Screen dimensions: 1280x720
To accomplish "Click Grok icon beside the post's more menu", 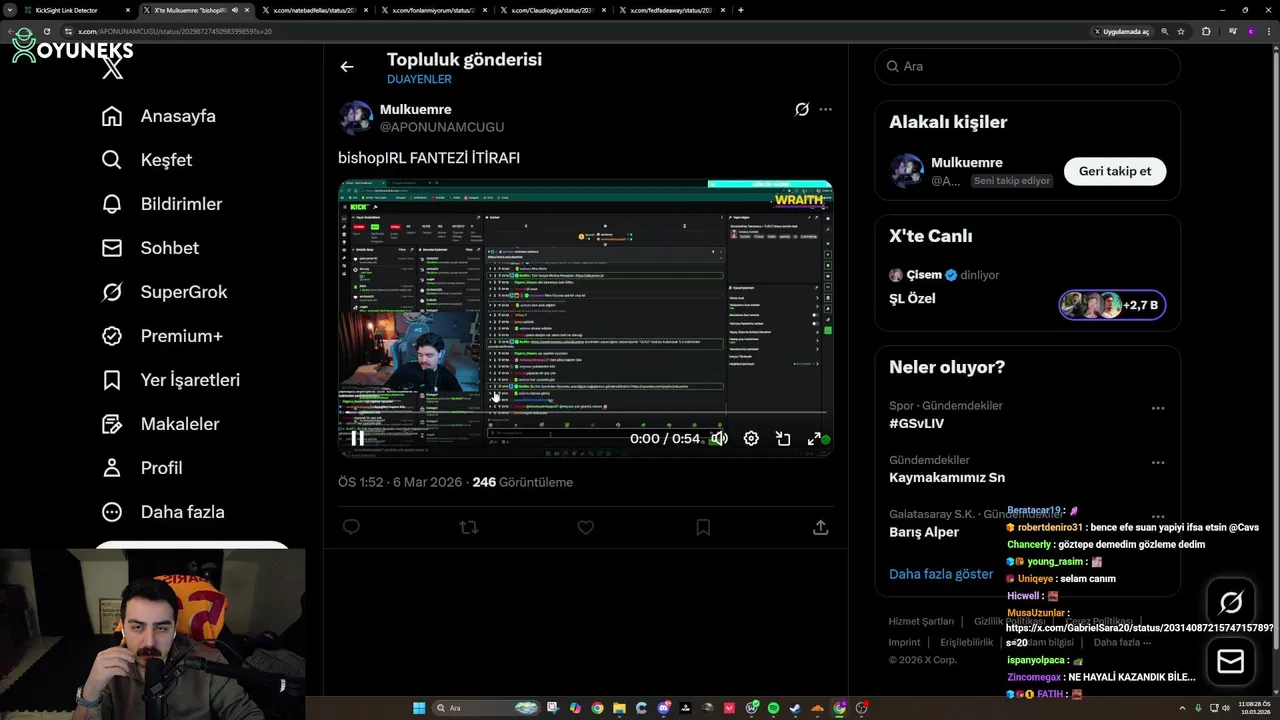I will (801, 109).
